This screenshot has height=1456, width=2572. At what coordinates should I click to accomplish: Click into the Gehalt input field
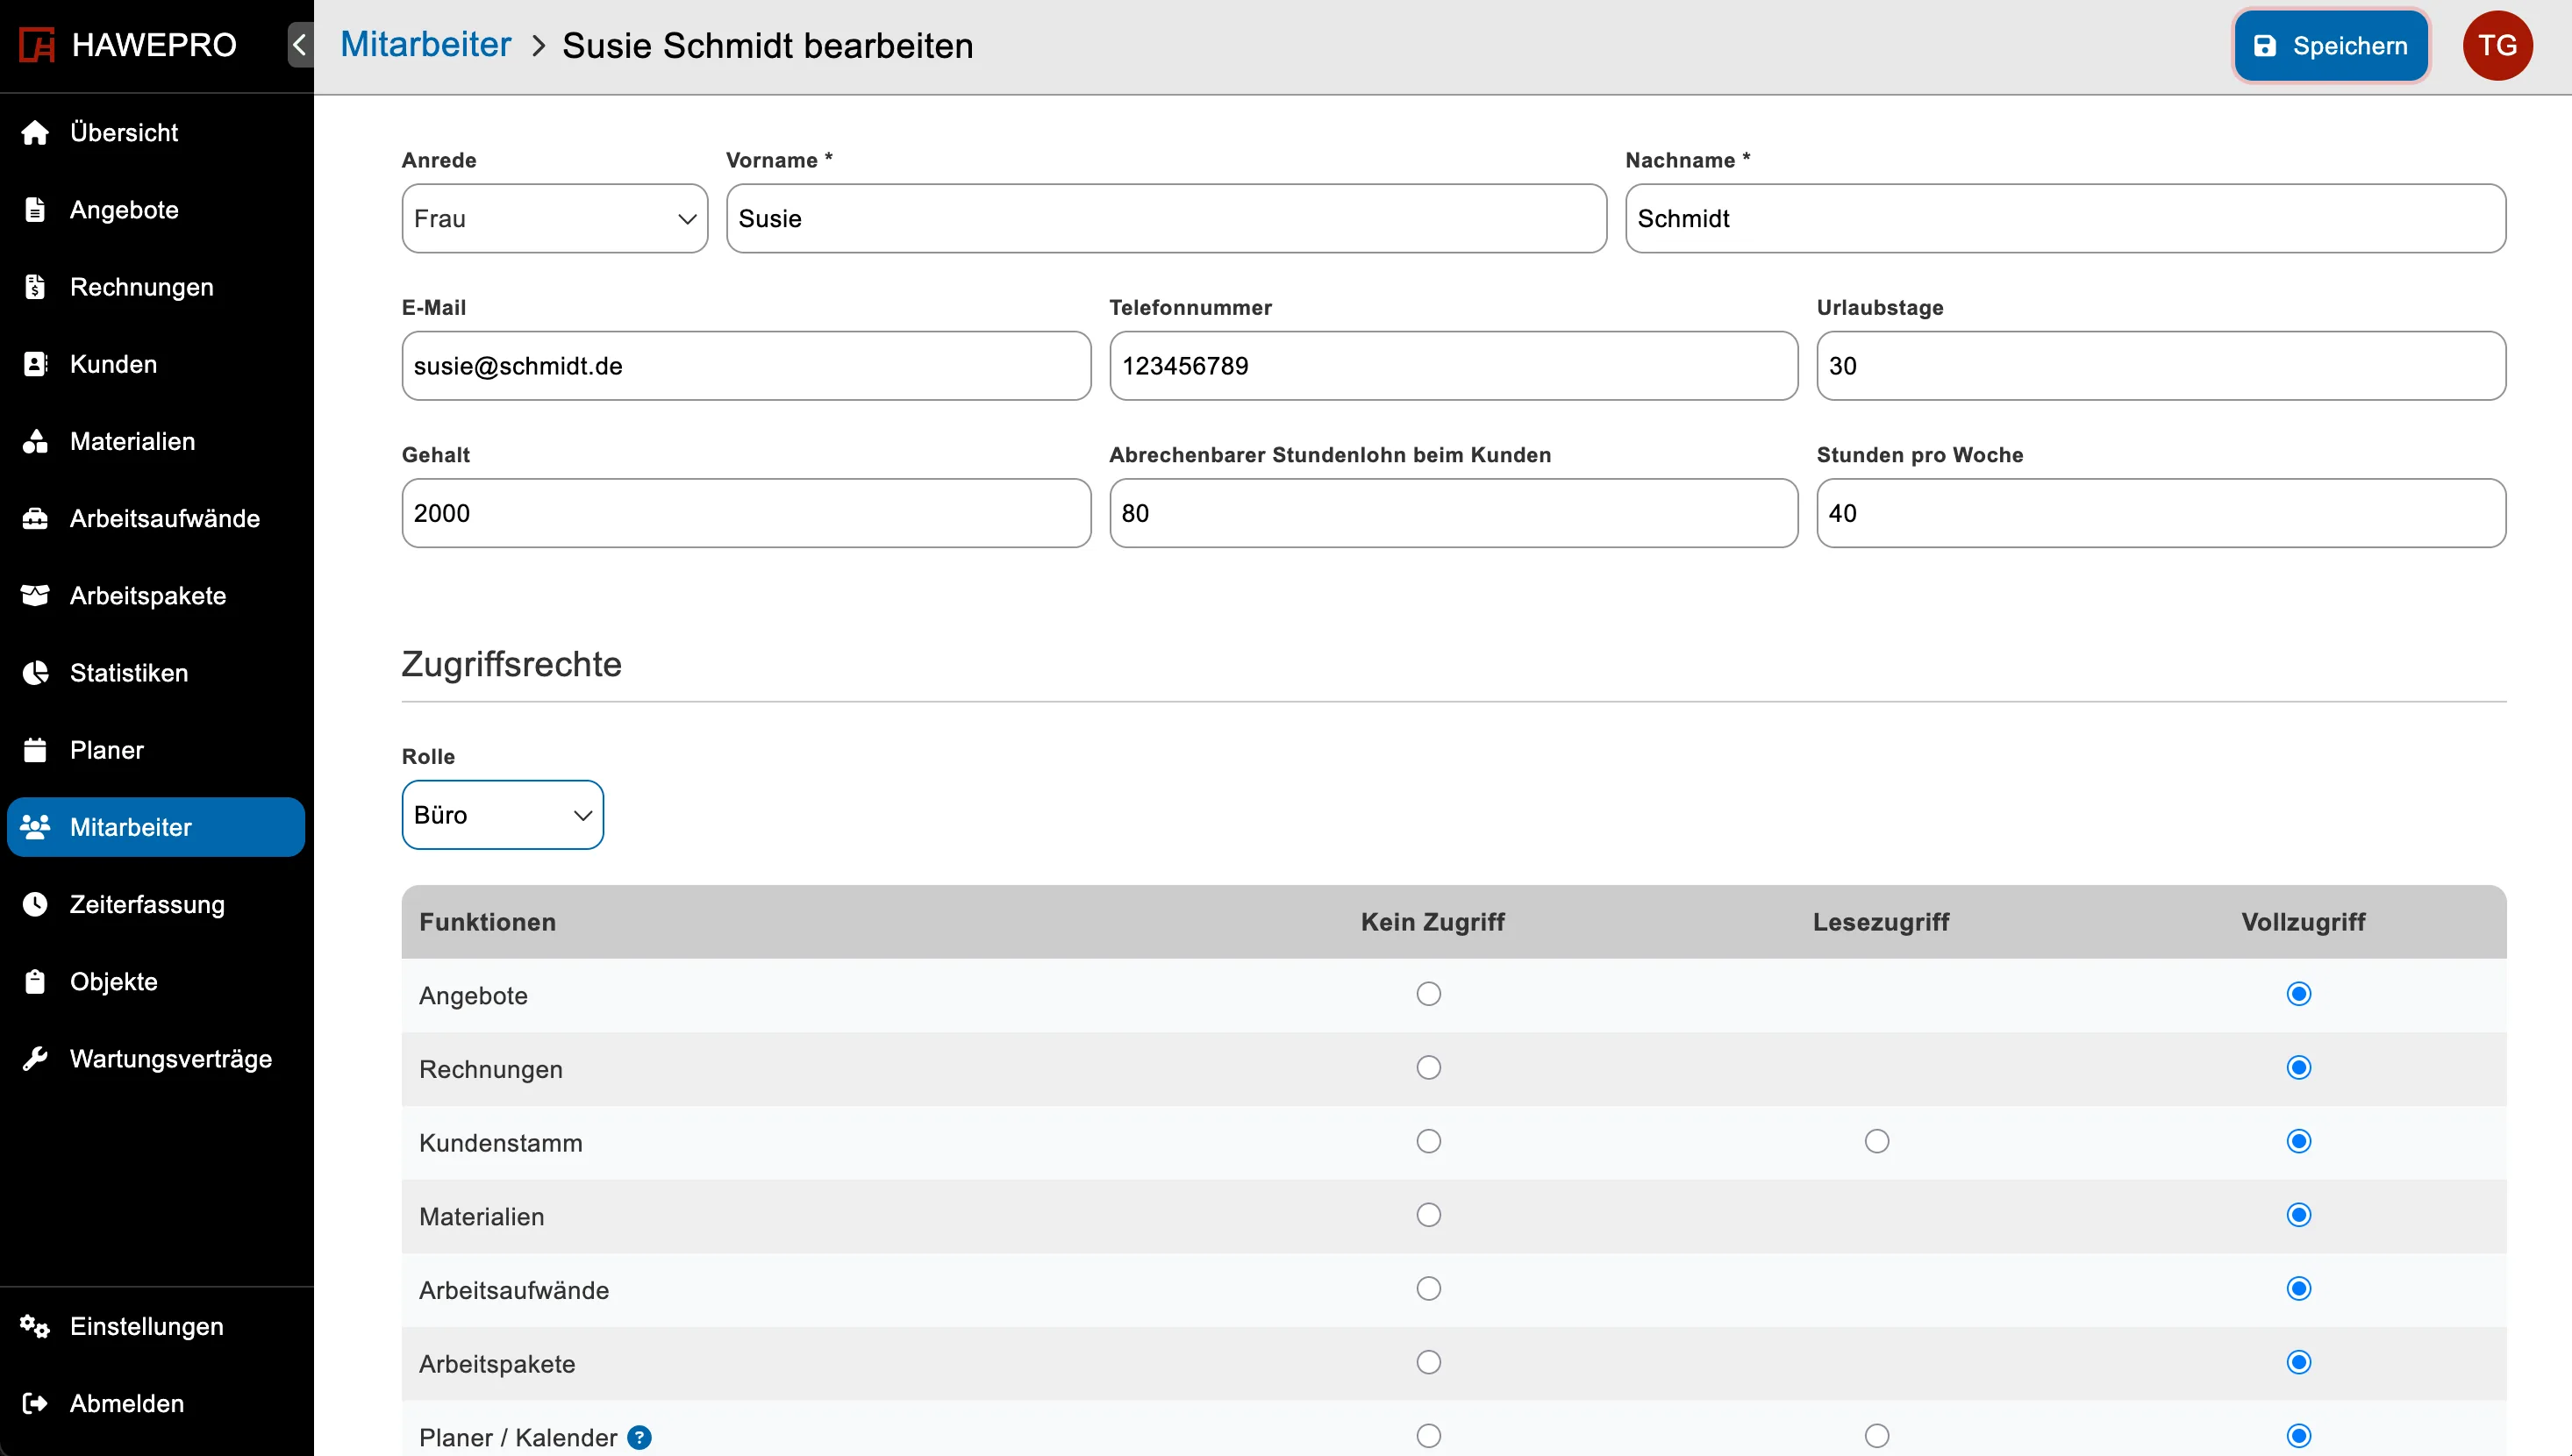[745, 513]
